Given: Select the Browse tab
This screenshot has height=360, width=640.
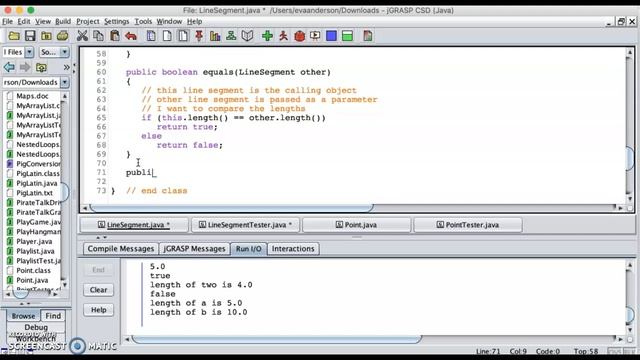Looking at the screenshot, I should 23,316.
